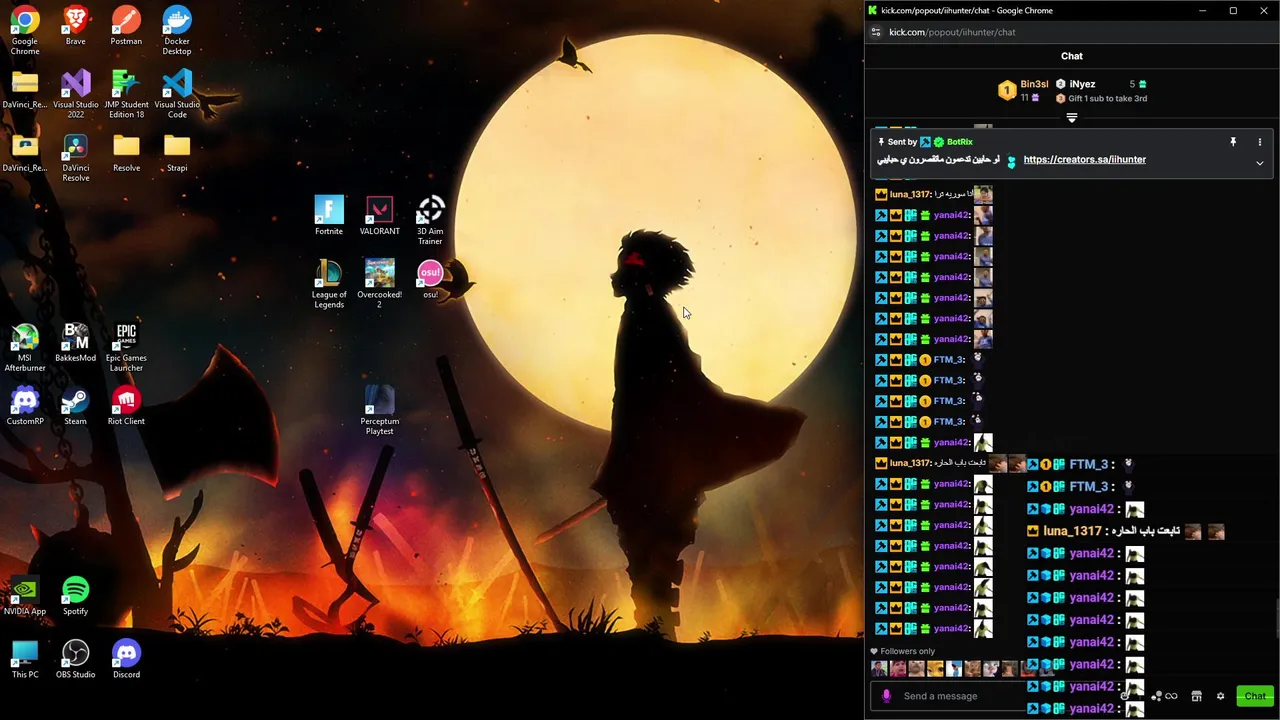1280x720 pixels.
Task: Pick the first quick emote thumbnail
Action: [879, 669]
